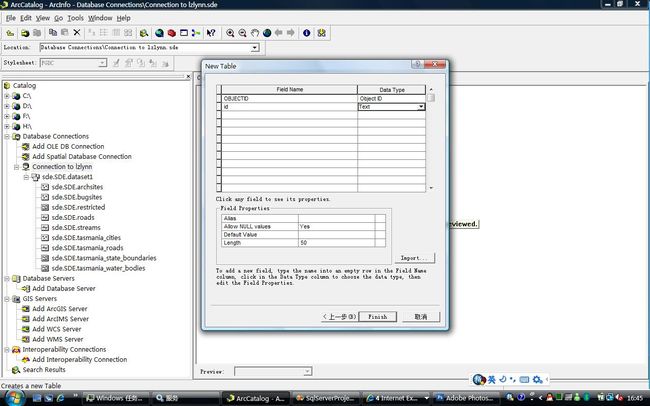Open the Stylesheet dropdown

tap(102, 63)
